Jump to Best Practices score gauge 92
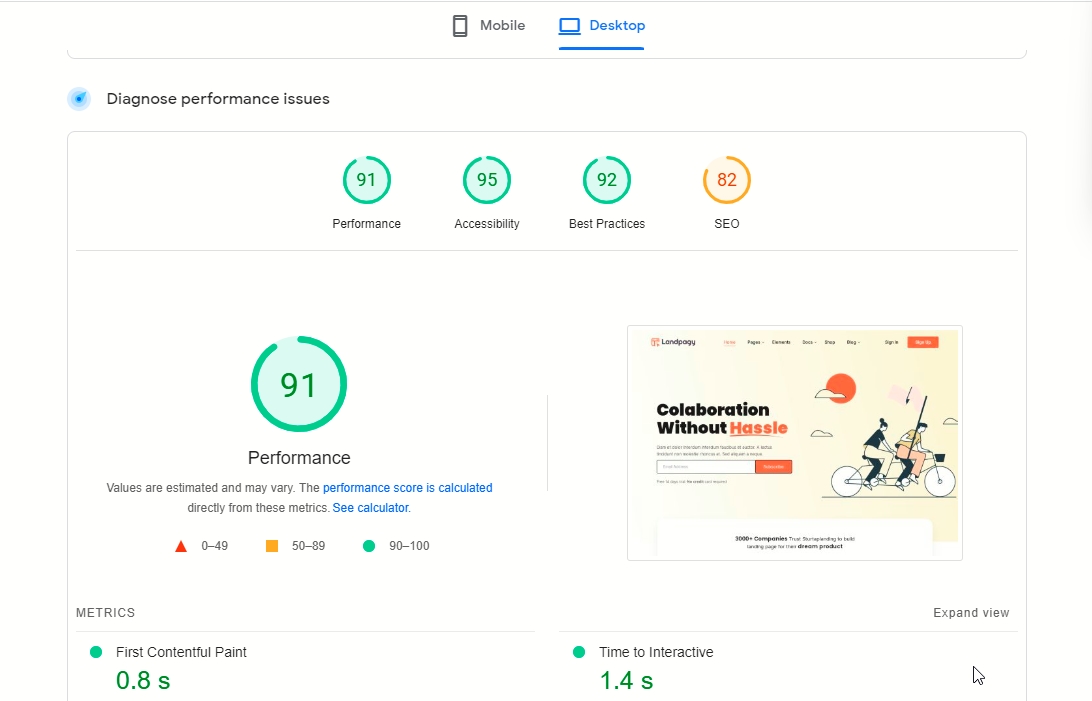 click(607, 180)
